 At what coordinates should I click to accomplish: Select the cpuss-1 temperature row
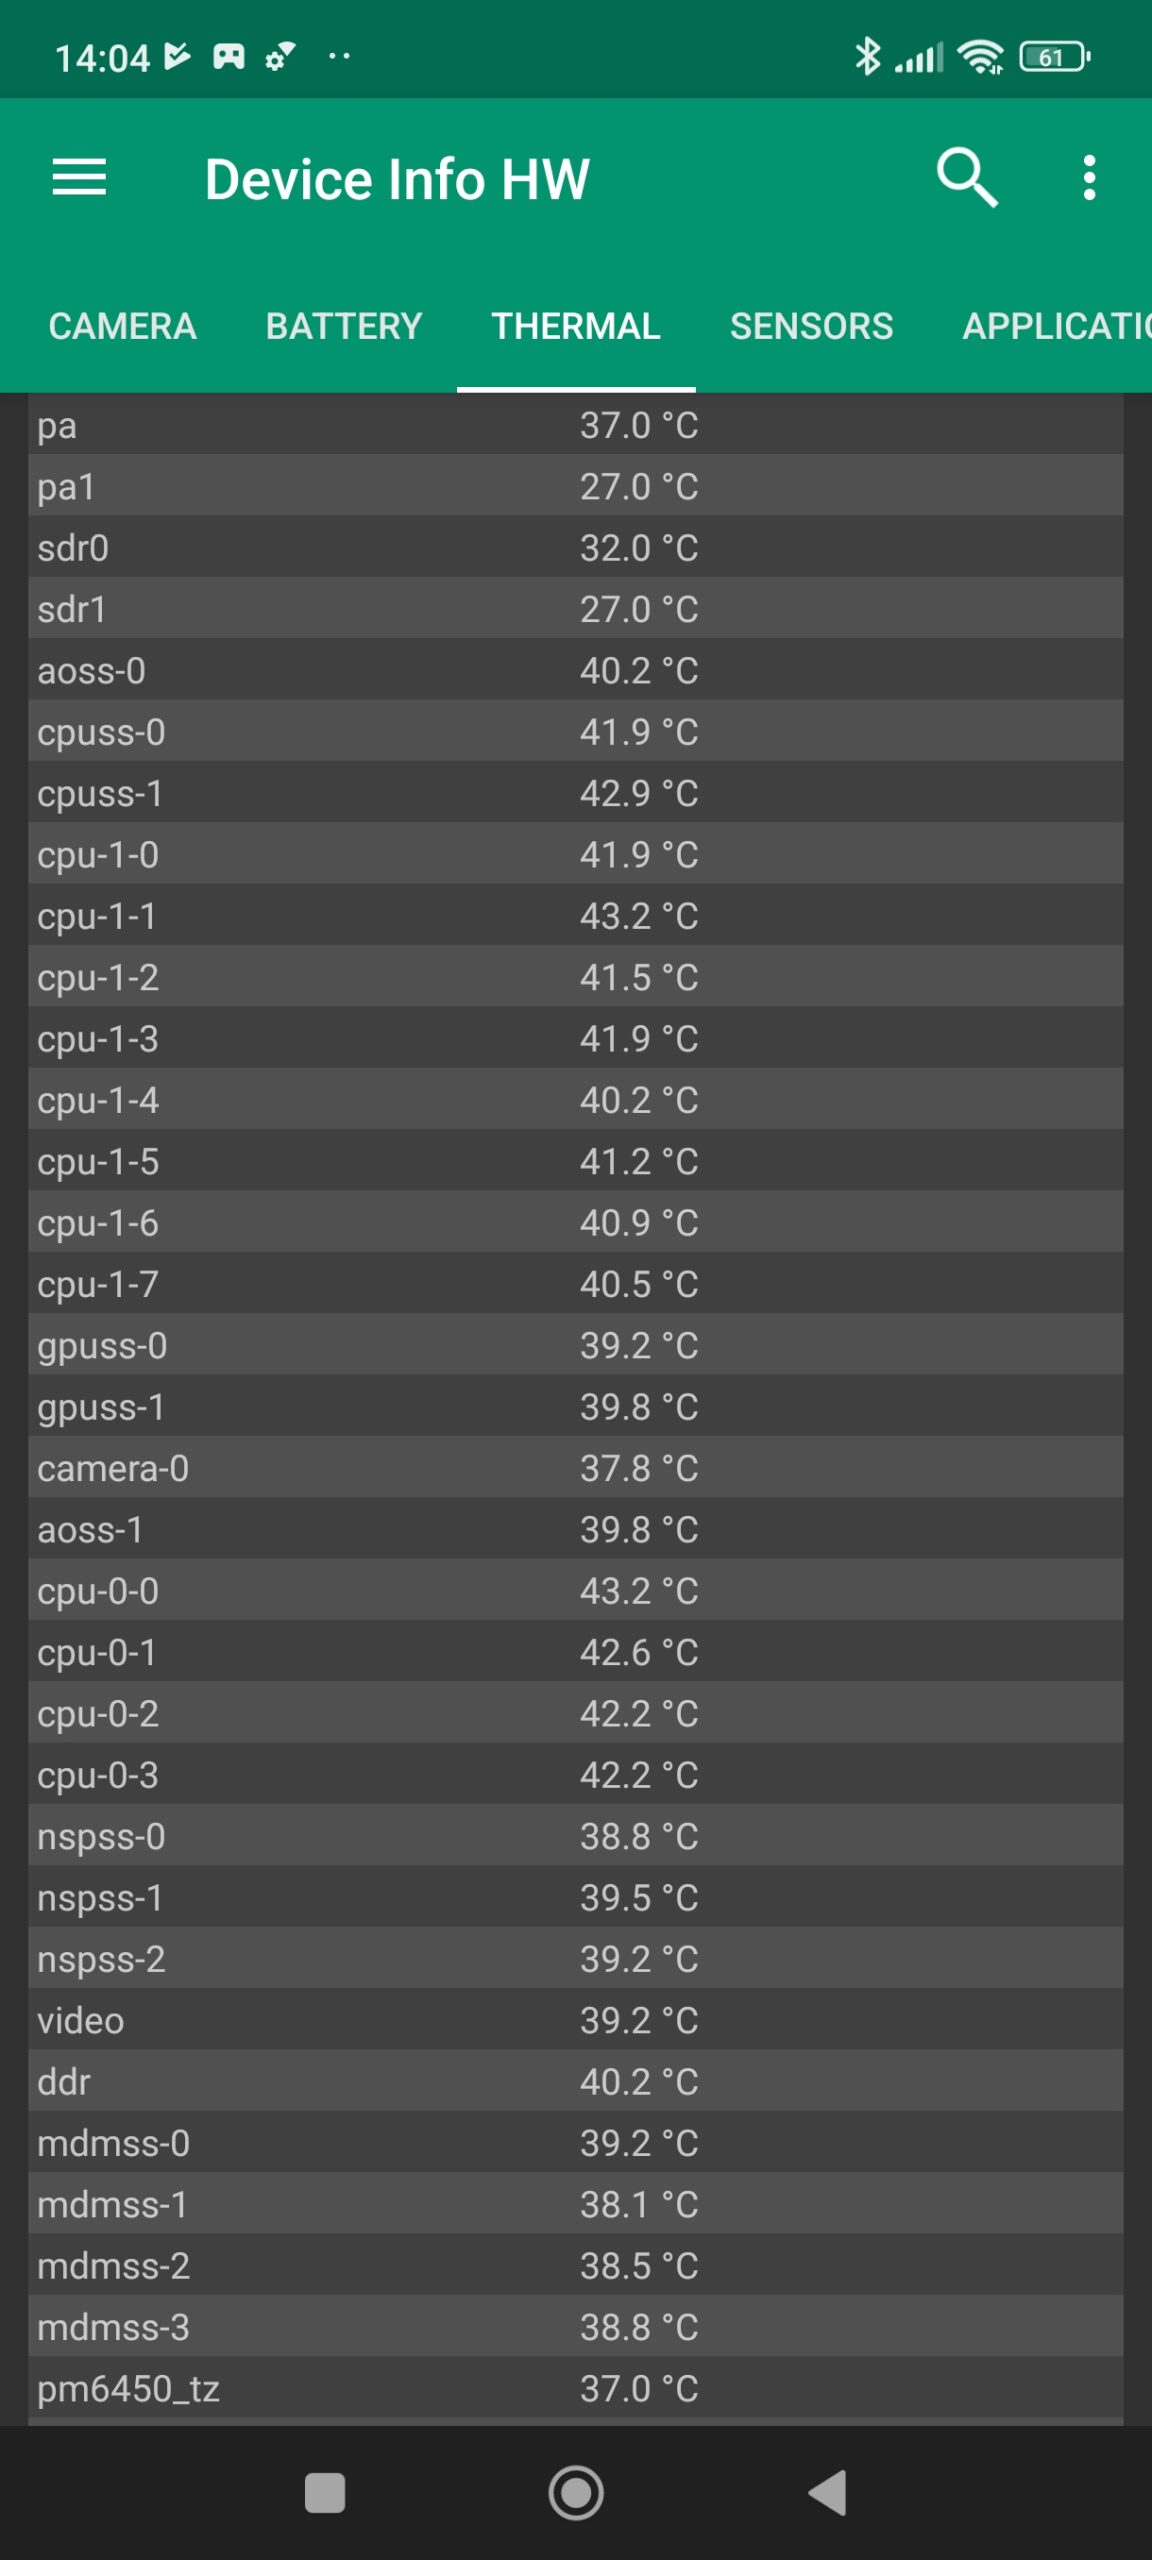[x=575, y=793]
